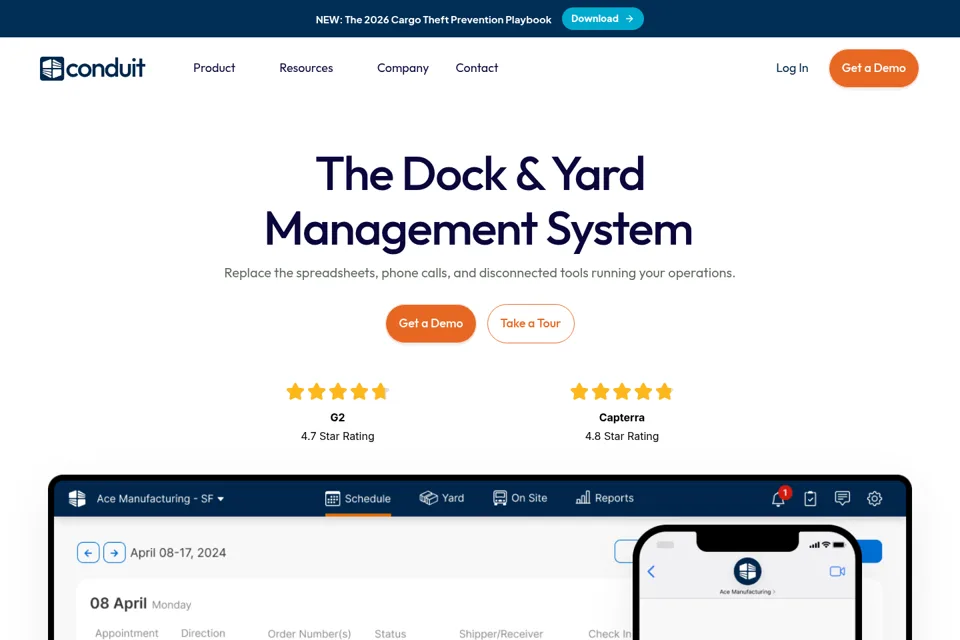The width and height of the screenshot is (960, 640).
Task: Click the Capterra label
Action: click(621, 417)
